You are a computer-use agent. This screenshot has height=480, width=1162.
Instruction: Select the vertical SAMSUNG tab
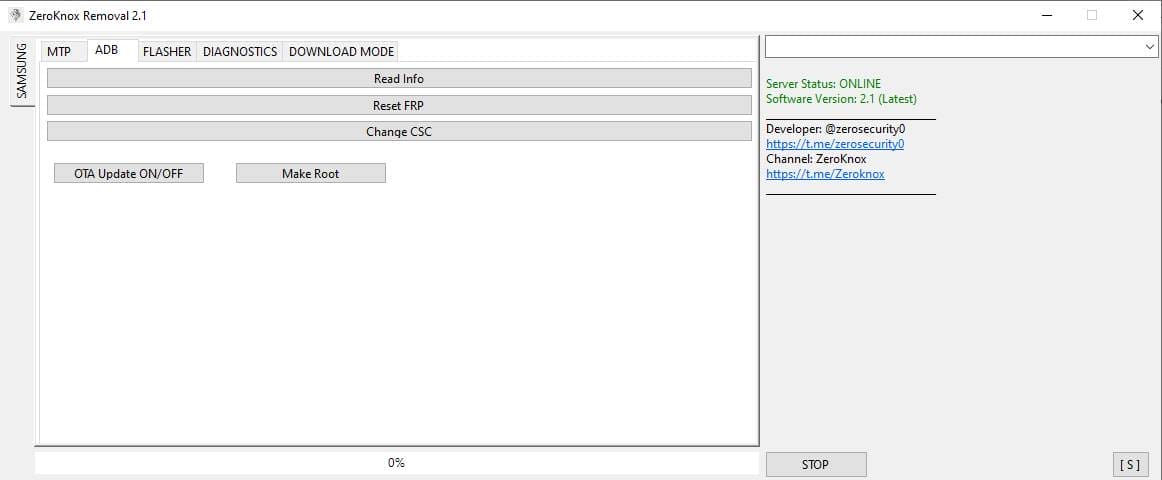21,71
